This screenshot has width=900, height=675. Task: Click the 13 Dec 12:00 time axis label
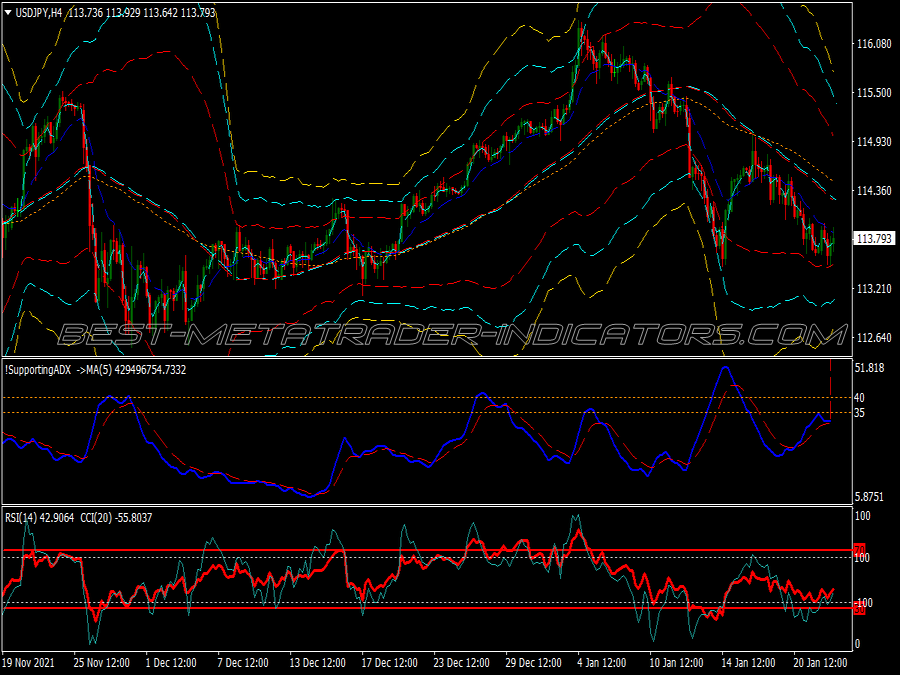(317, 662)
